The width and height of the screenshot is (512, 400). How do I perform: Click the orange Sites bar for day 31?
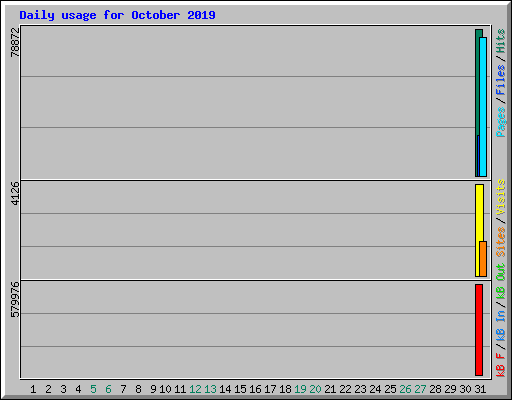pyautogui.click(x=483, y=259)
